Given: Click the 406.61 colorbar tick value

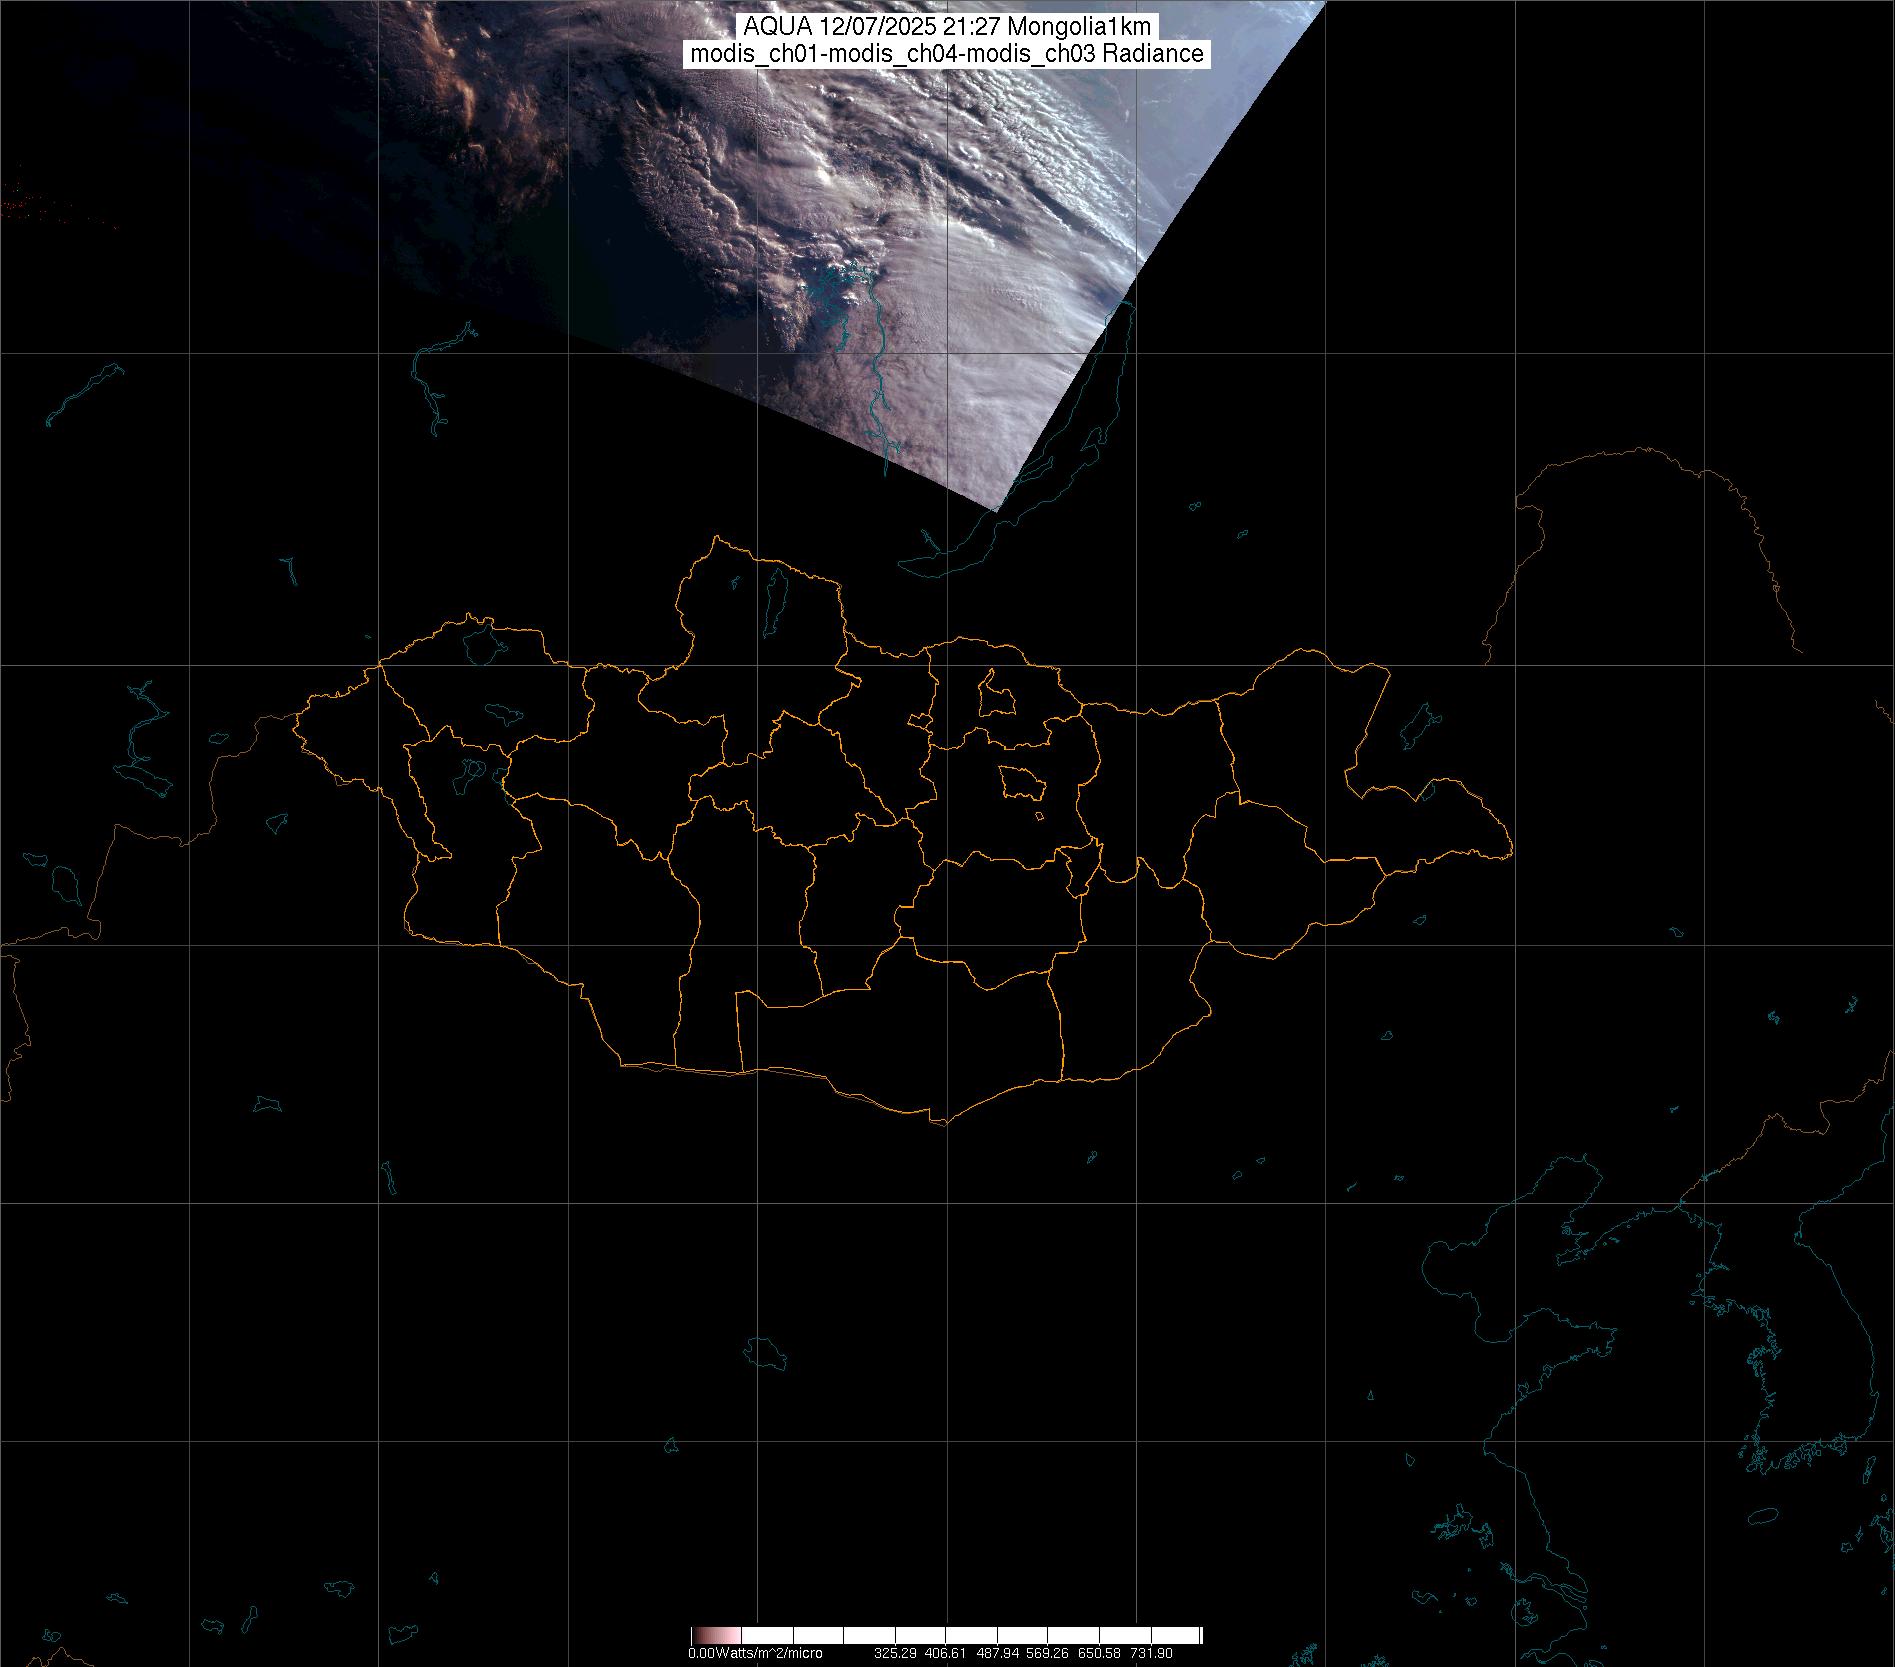Looking at the screenshot, I should 945,1653.
